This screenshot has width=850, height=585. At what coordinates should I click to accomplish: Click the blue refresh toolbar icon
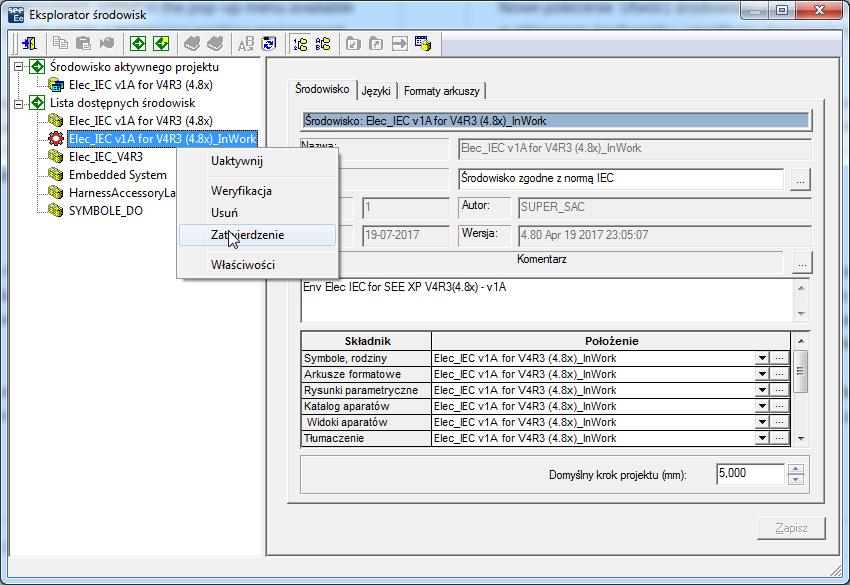point(269,43)
